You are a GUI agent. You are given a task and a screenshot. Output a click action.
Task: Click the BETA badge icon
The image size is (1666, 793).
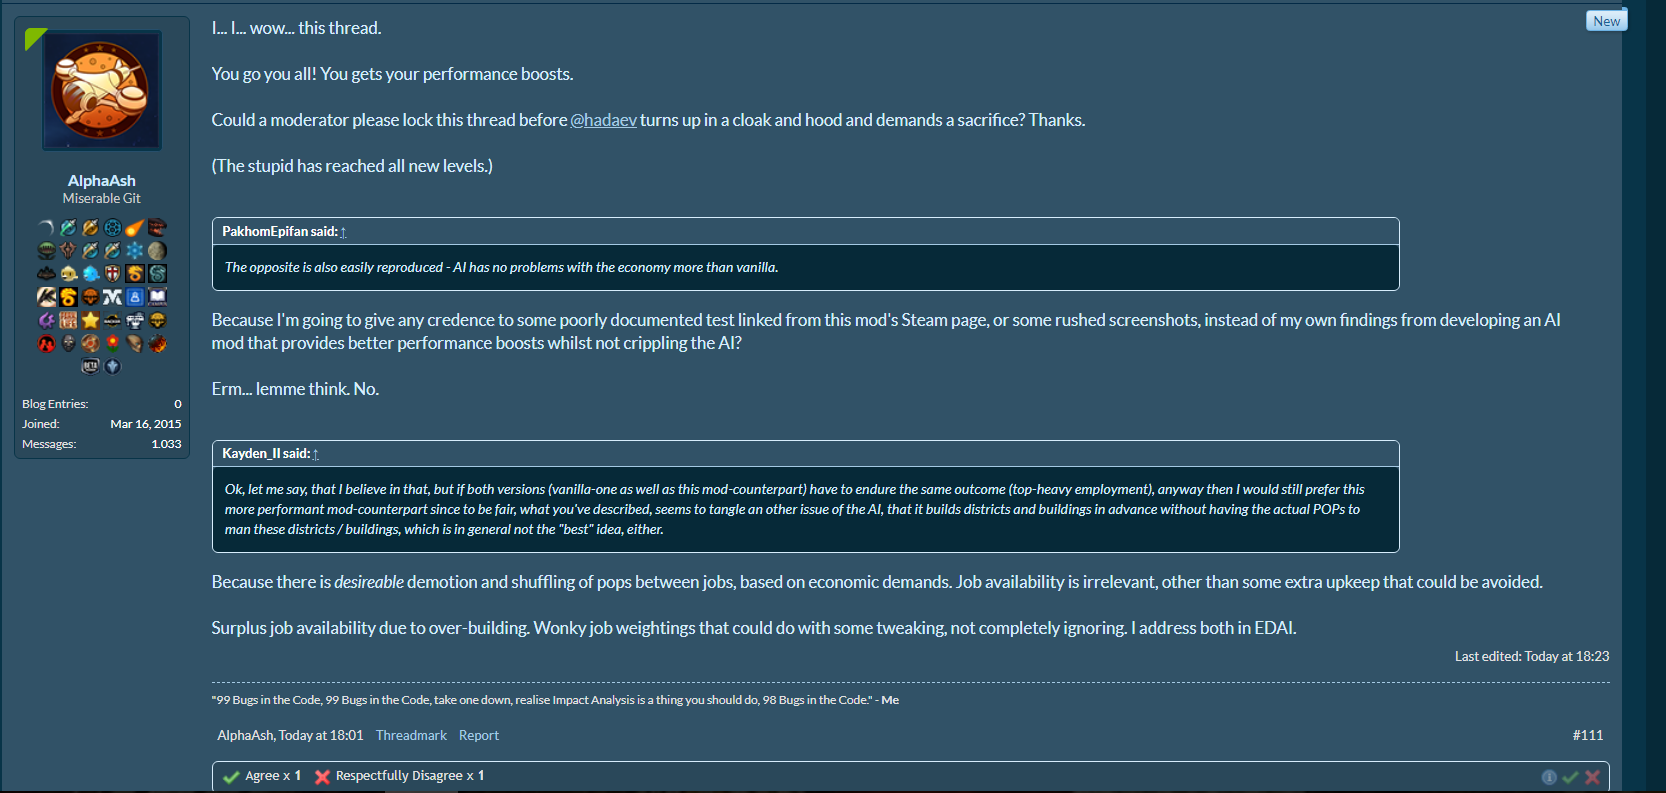coord(90,366)
